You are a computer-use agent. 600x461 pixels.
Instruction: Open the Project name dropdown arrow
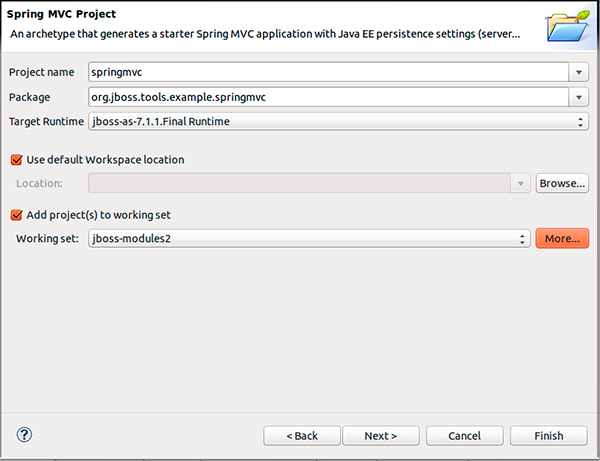pos(579,72)
